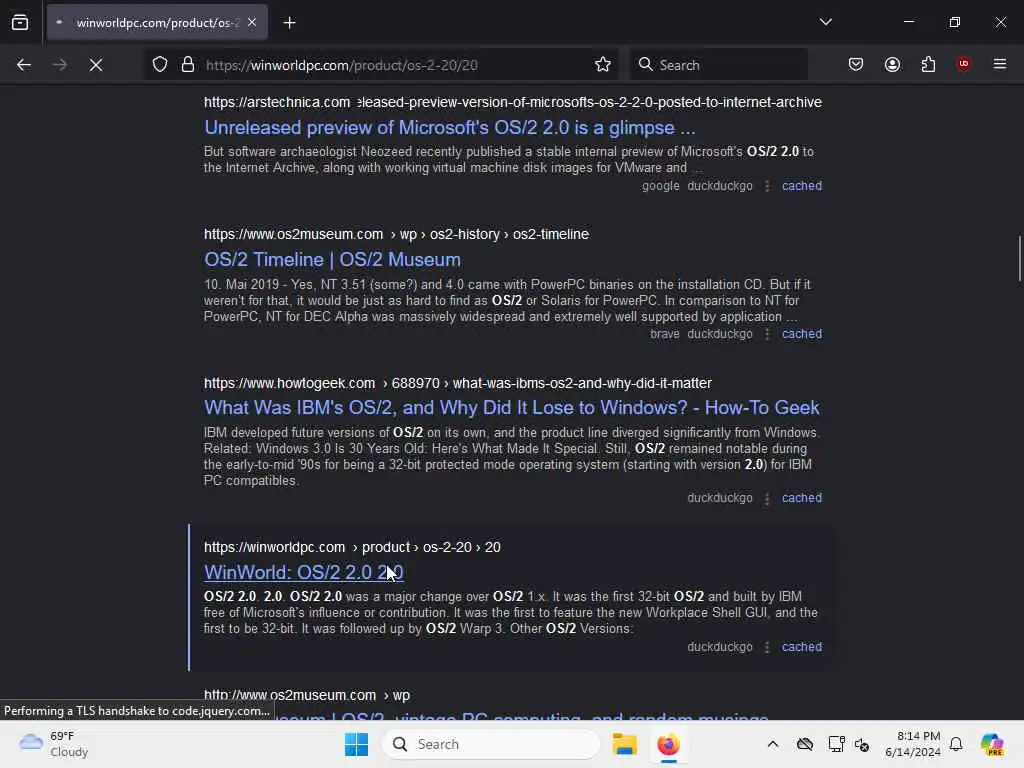The width and height of the screenshot is (1024, 768).
Task: Open tracking protection shield icon
Action: click(160, 65)
